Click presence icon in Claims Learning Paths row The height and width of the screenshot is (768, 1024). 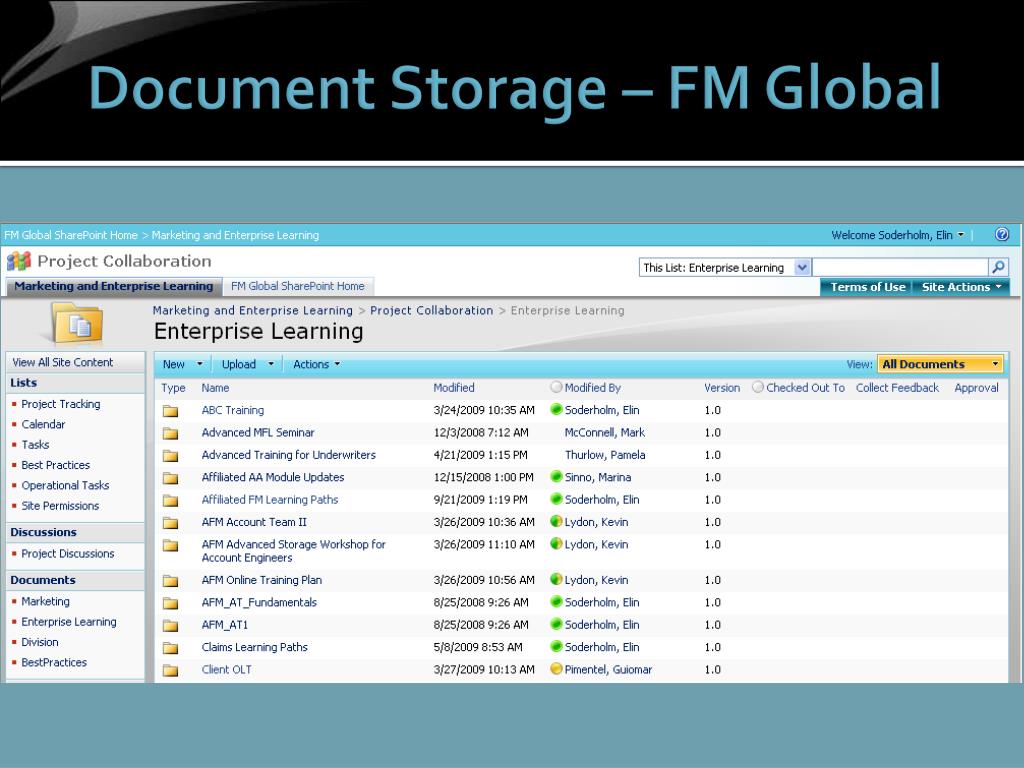click(x=556, y=647)
